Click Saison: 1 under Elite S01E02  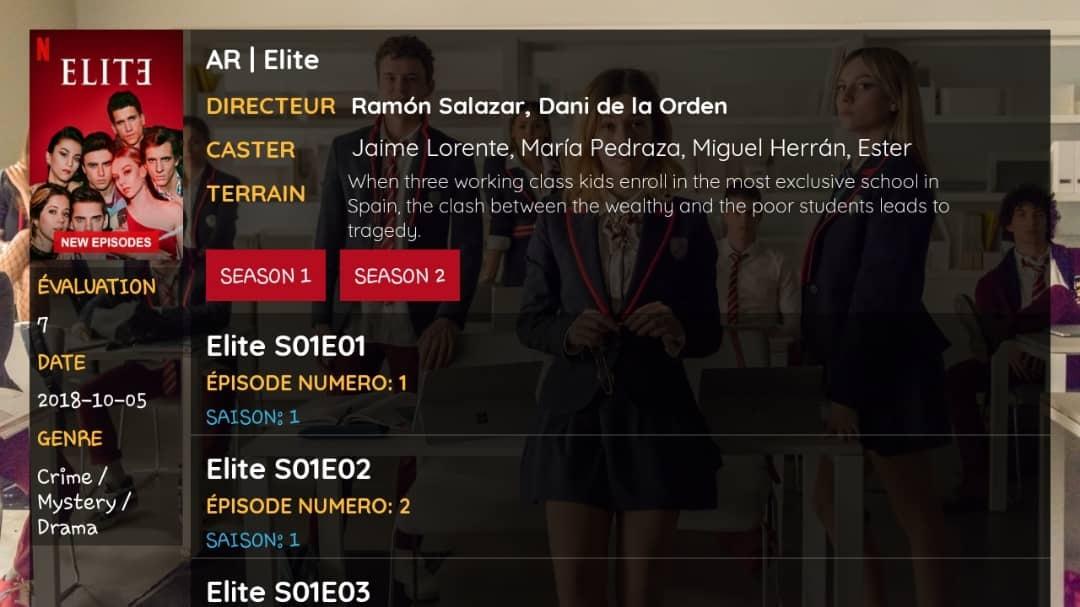point(253,540)
